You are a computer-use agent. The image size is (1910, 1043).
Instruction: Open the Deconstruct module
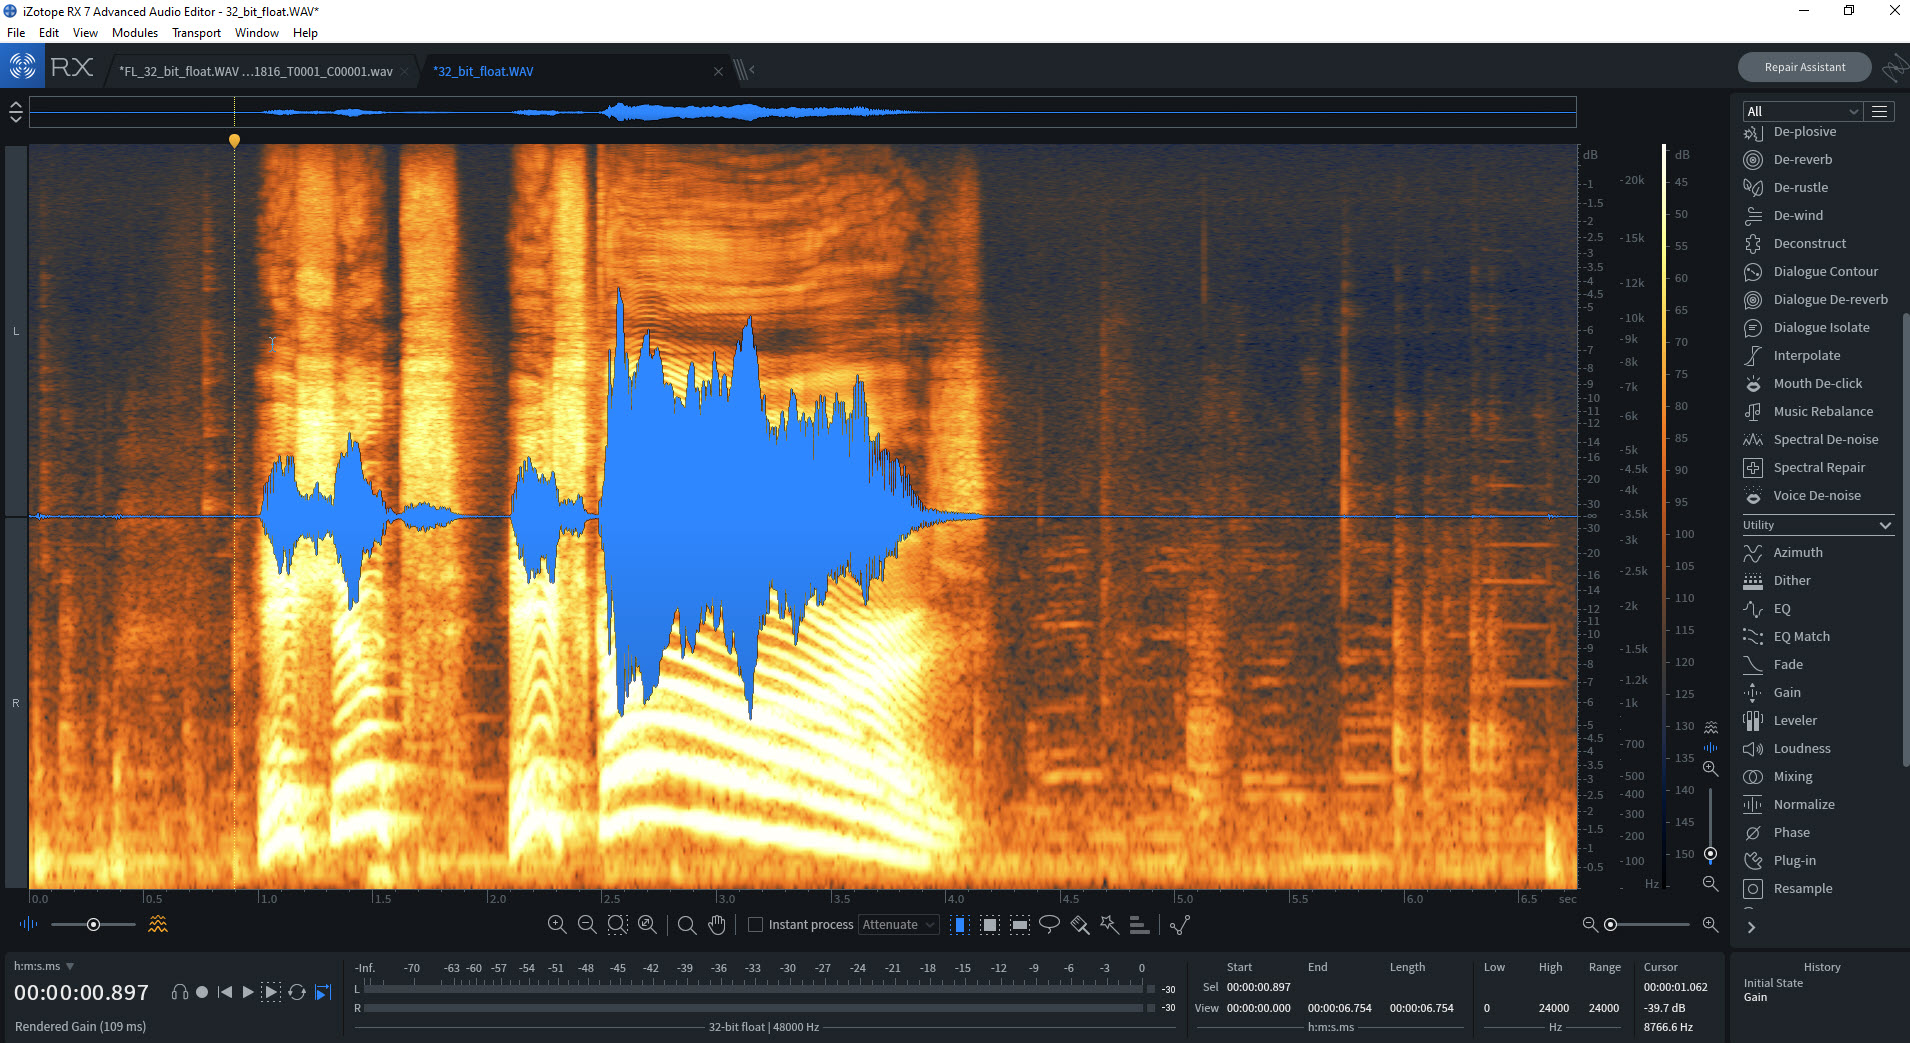point(1809,243)
